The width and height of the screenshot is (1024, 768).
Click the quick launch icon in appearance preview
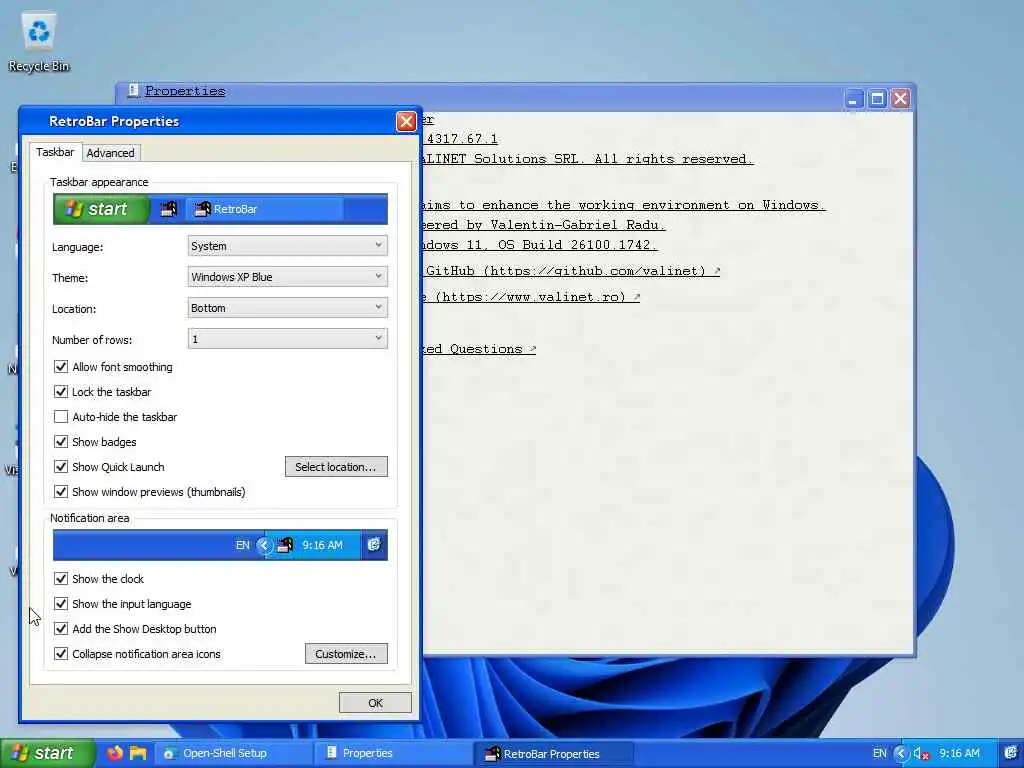pyautogui.click(x=168, y=209)
